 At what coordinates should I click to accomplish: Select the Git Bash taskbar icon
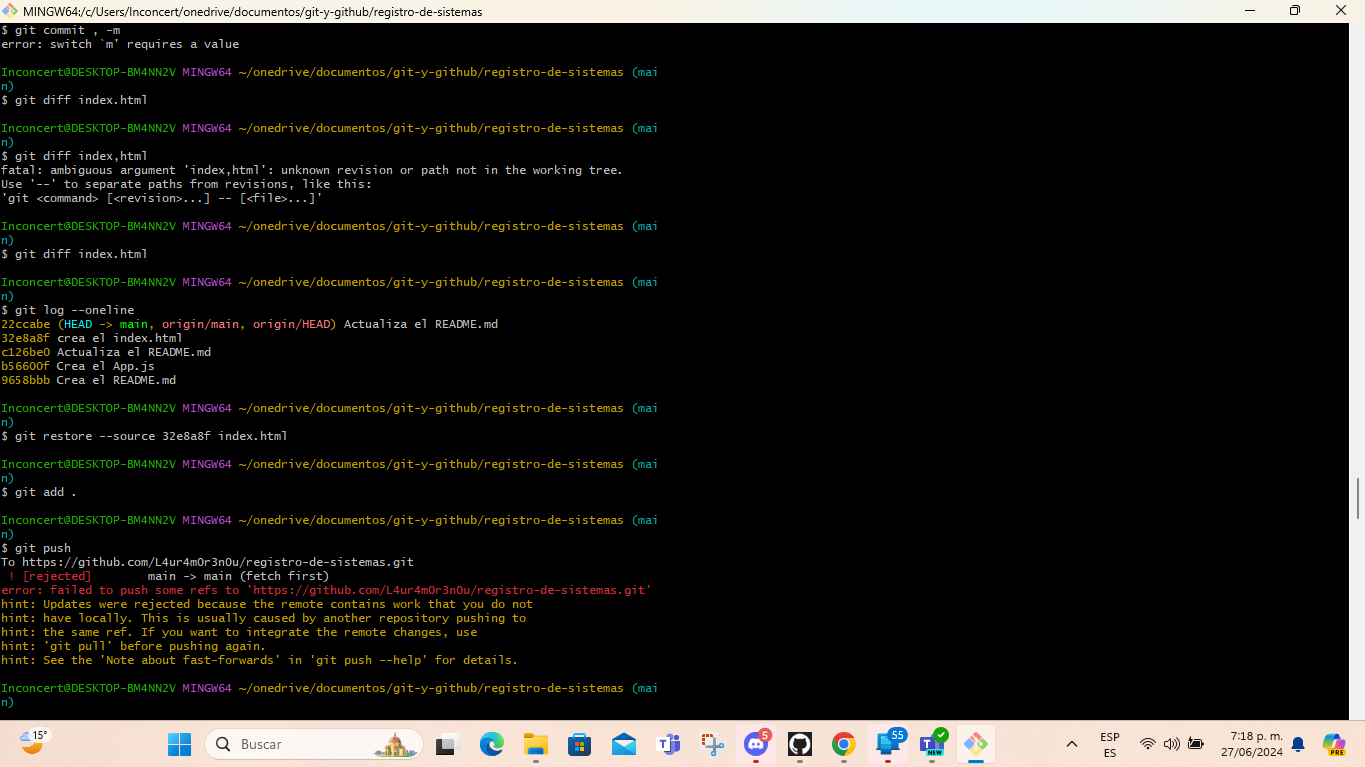pos(976,744)
